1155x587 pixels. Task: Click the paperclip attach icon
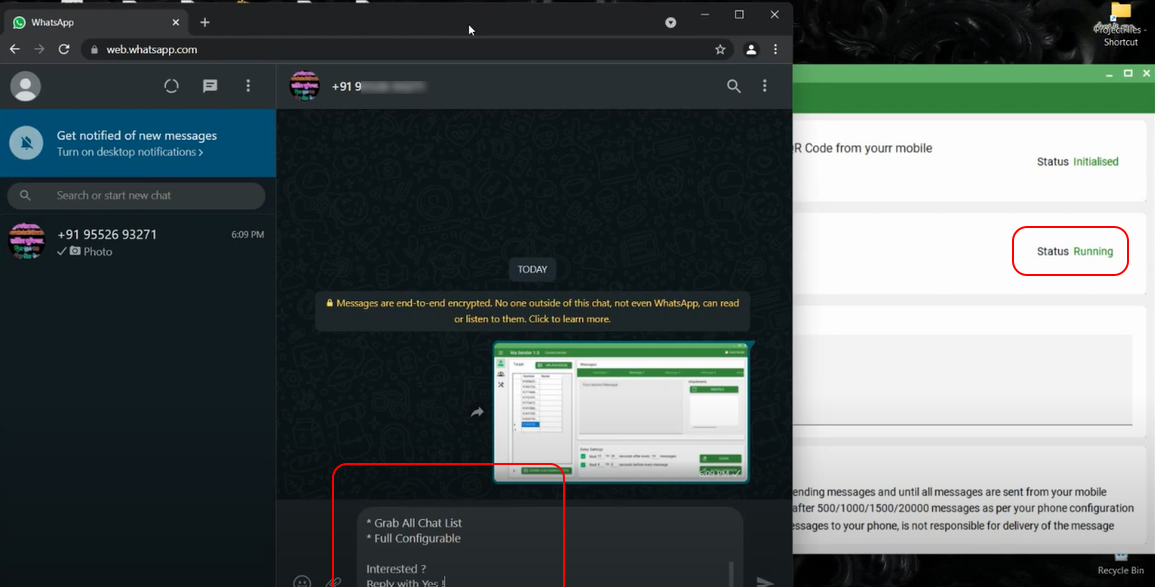334,581
